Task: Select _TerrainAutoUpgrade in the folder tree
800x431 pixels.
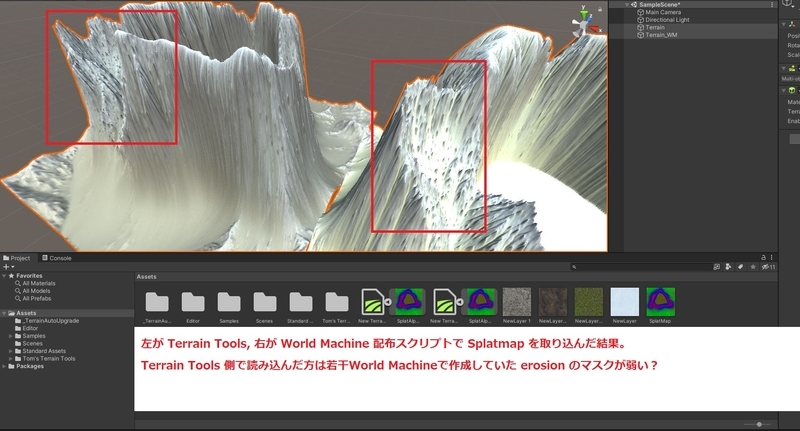Action: [x=51, y=321]
